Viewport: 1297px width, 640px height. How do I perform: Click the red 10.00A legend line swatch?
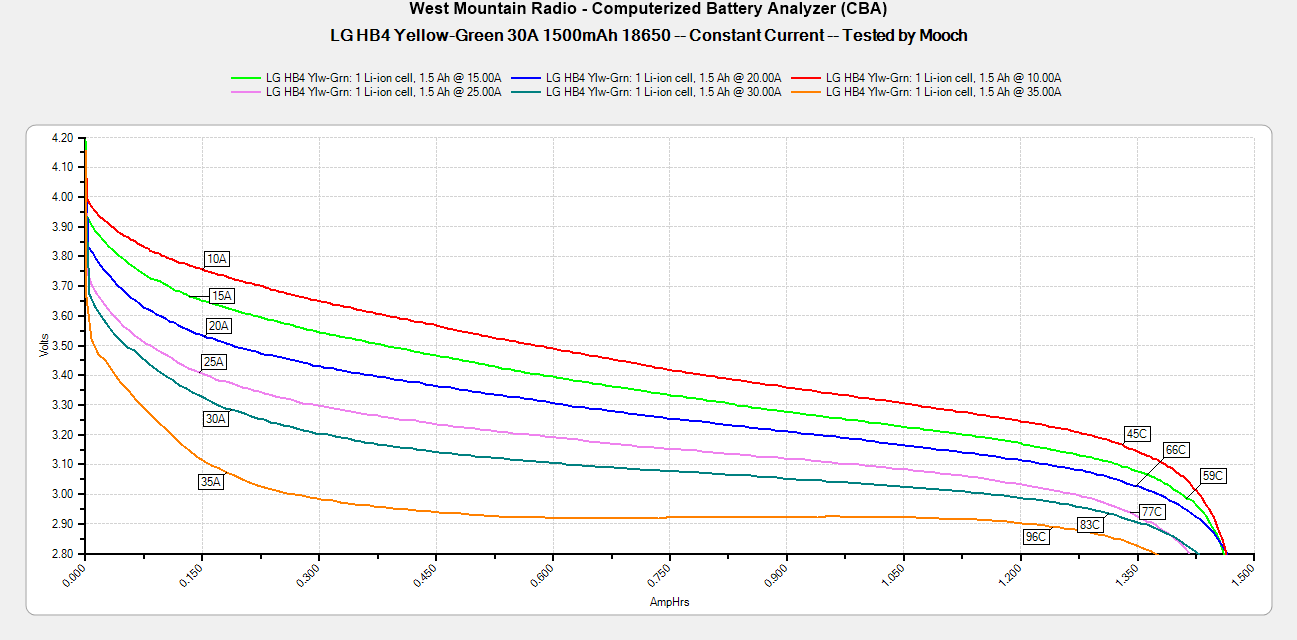[807, 77]
